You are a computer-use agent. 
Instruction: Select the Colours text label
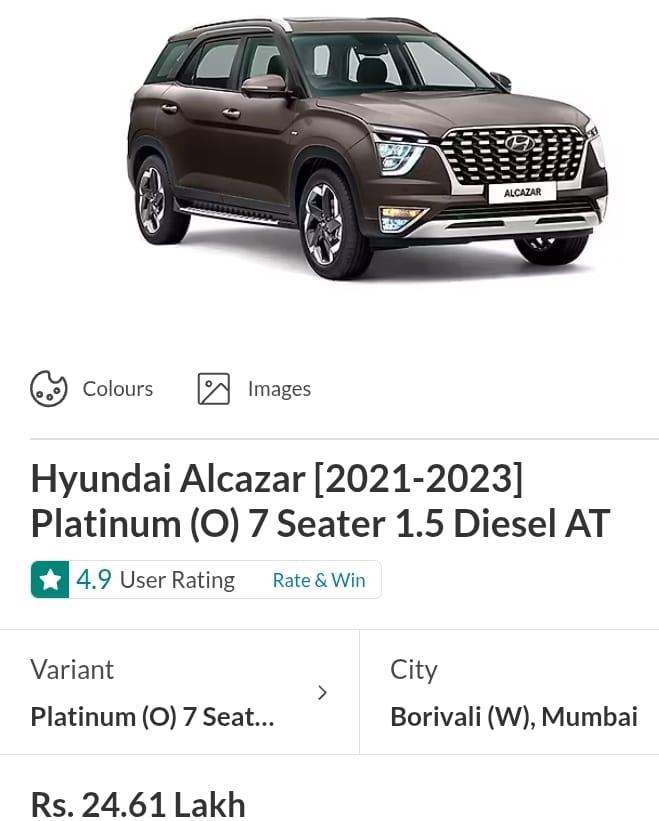tap(118, 388)
